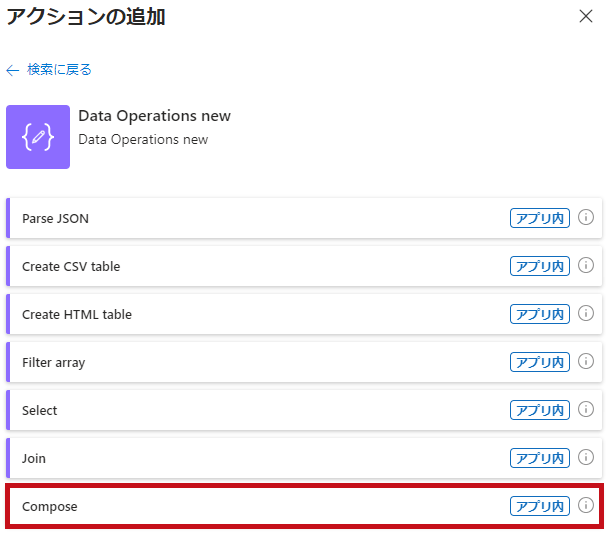This screenshot has height=538, width=610.
Task: Select the Parse JSON action
Action: [x=304, y=218]
